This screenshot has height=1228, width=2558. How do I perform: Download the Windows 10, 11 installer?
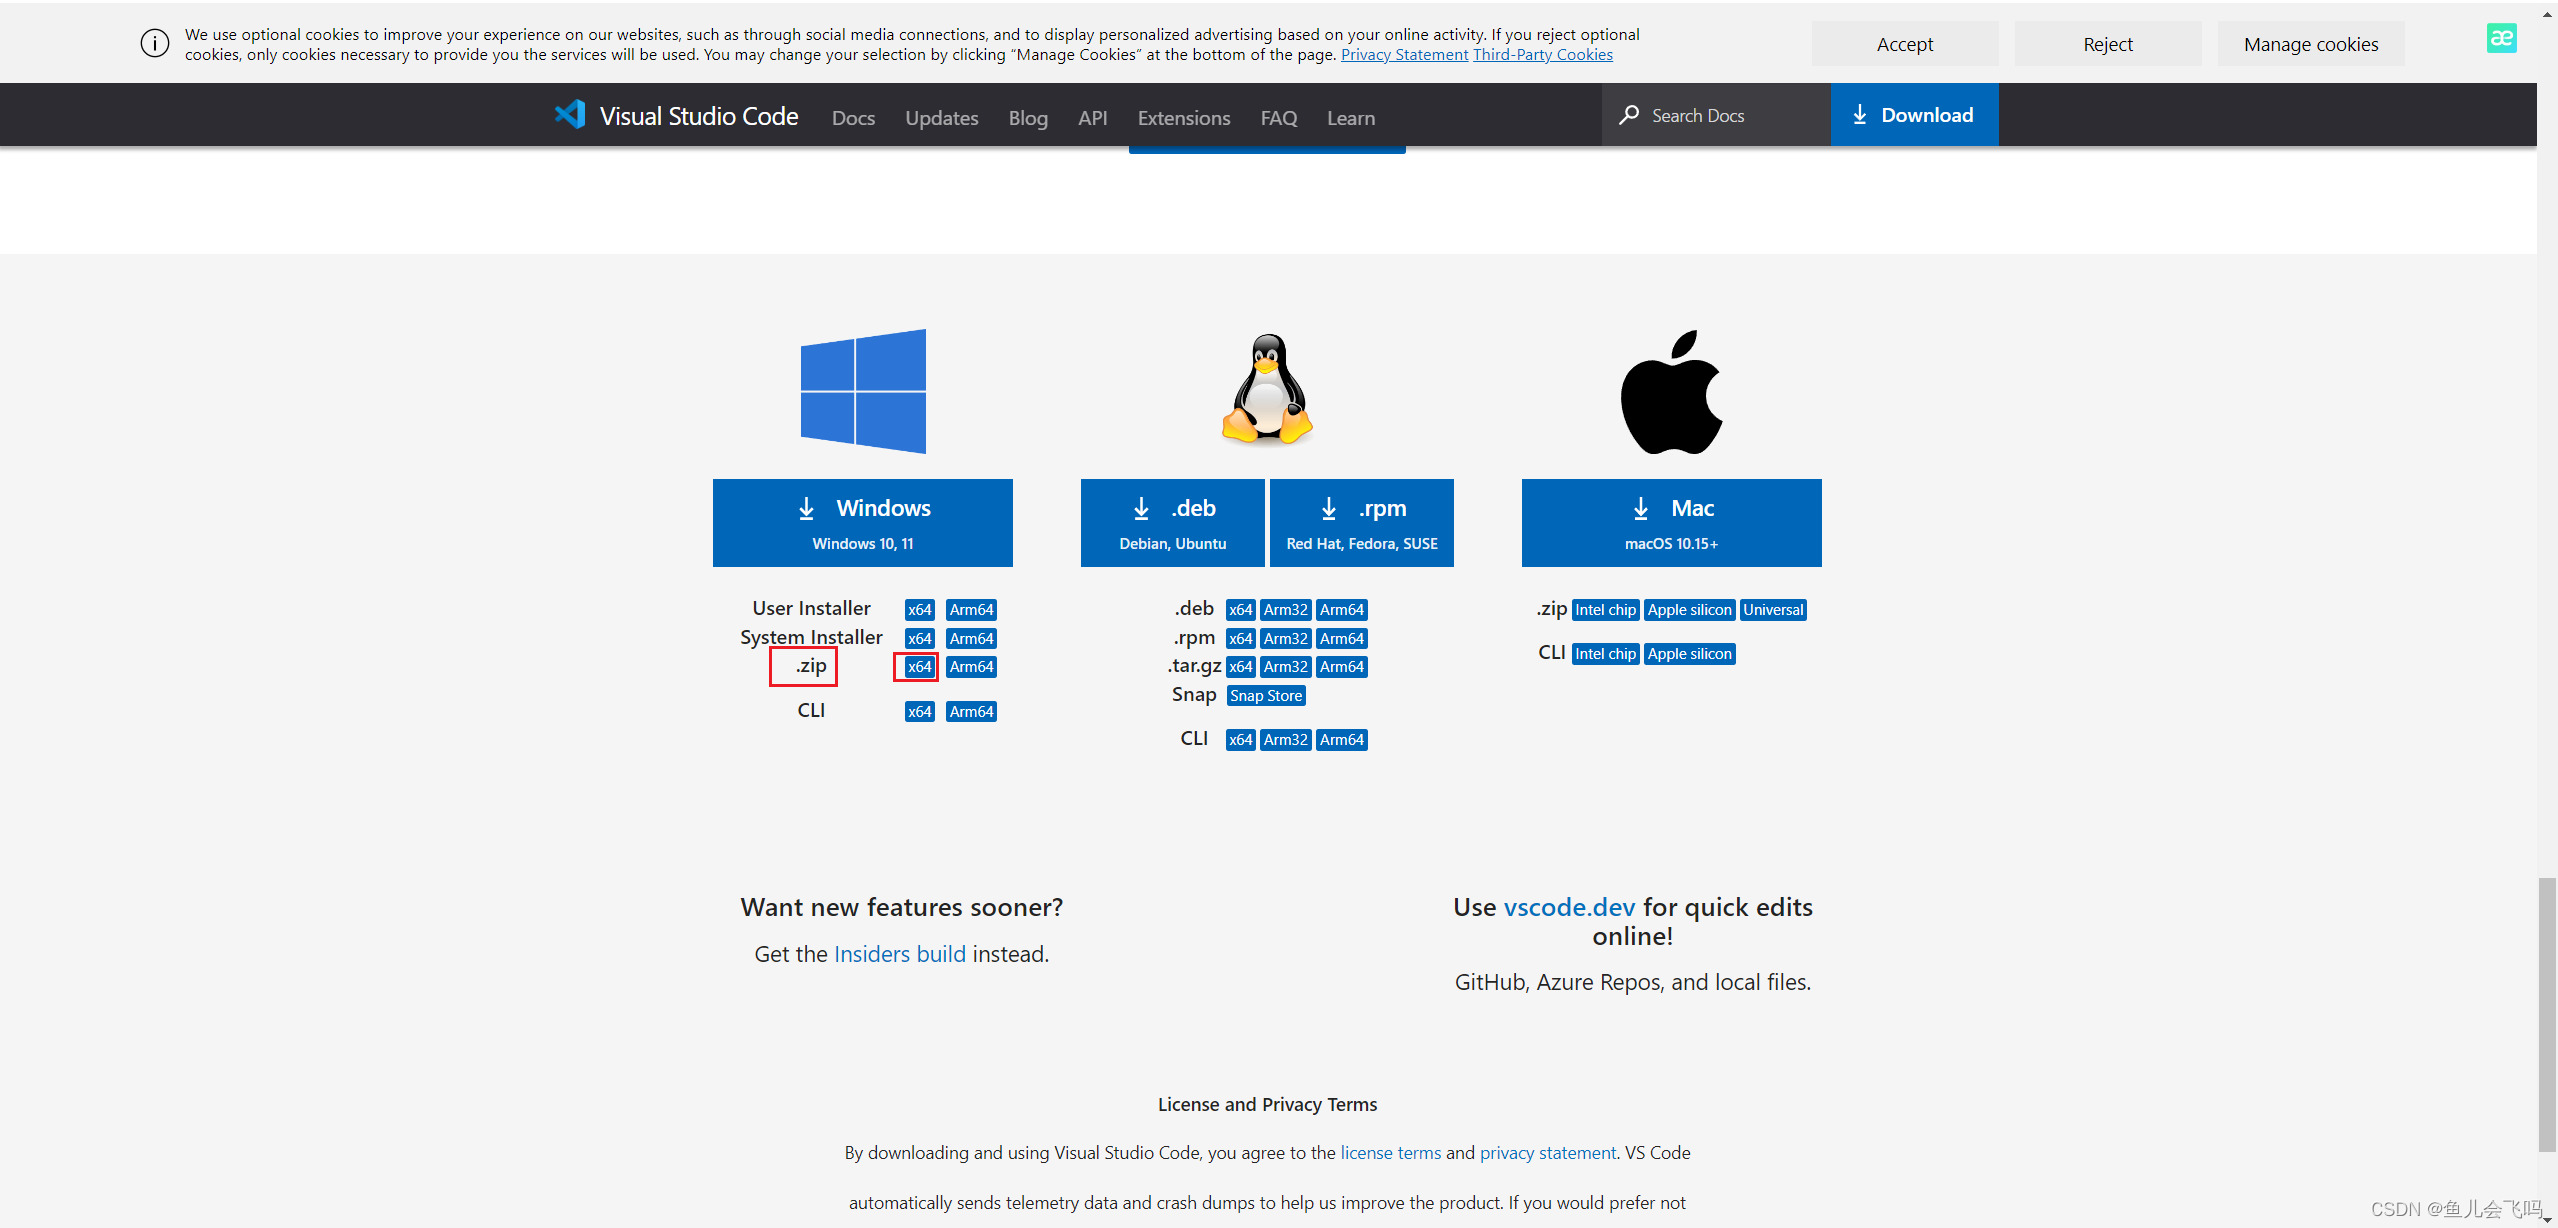click(x=862, y=523)
